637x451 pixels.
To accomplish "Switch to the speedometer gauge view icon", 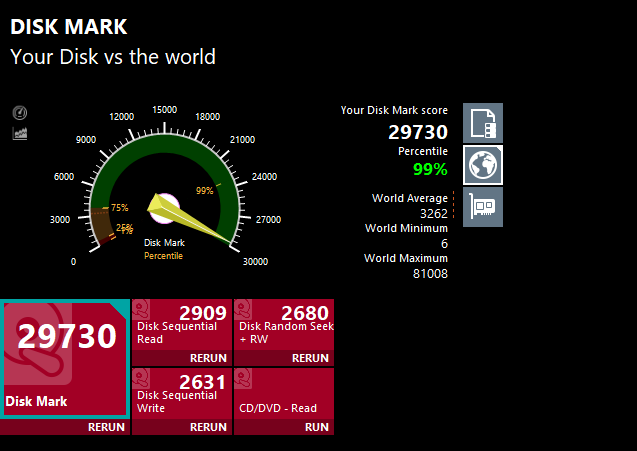I will tap(20, 113).
